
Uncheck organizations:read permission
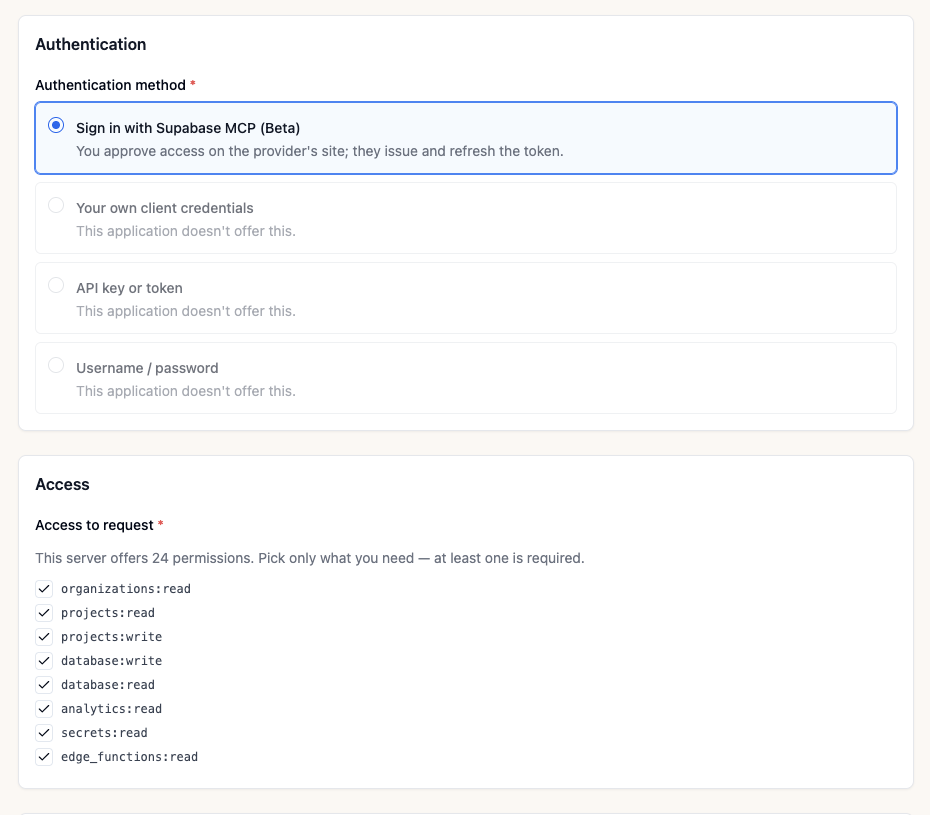44,589
